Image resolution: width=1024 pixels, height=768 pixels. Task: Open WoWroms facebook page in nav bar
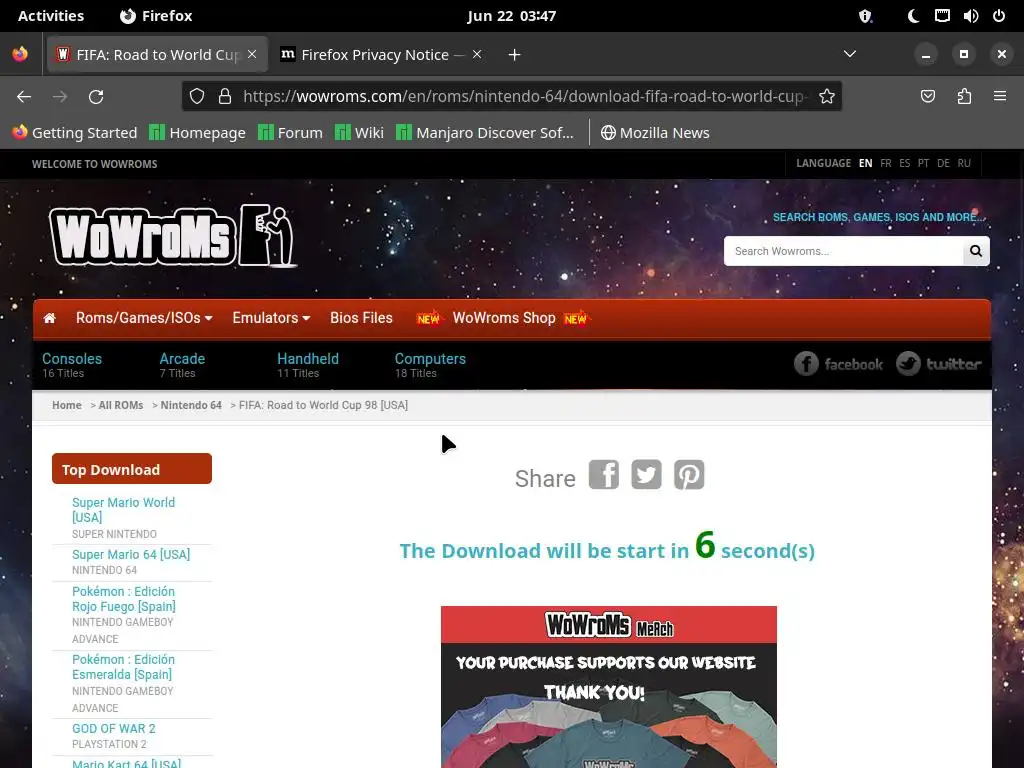point(838,364)
